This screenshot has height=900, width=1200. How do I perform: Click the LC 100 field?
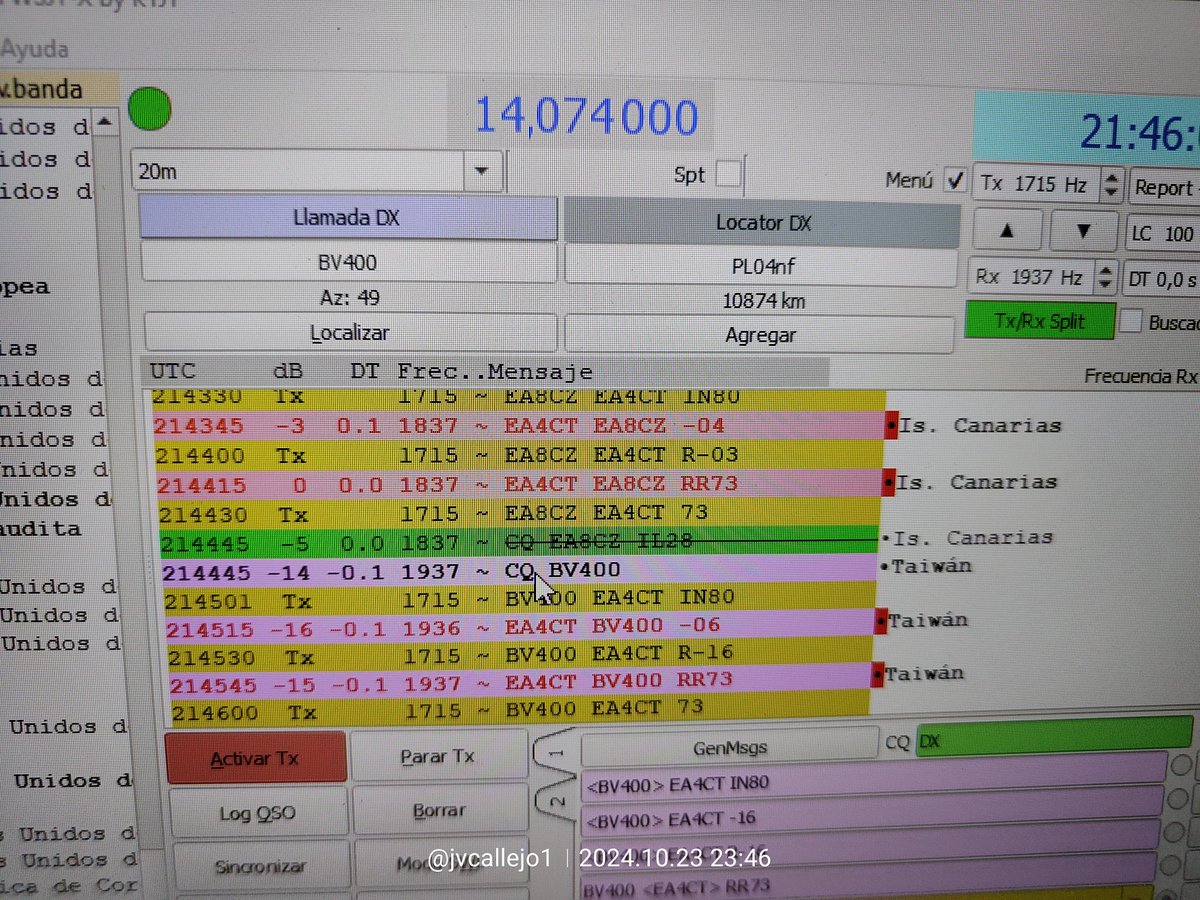point(1162,233)
